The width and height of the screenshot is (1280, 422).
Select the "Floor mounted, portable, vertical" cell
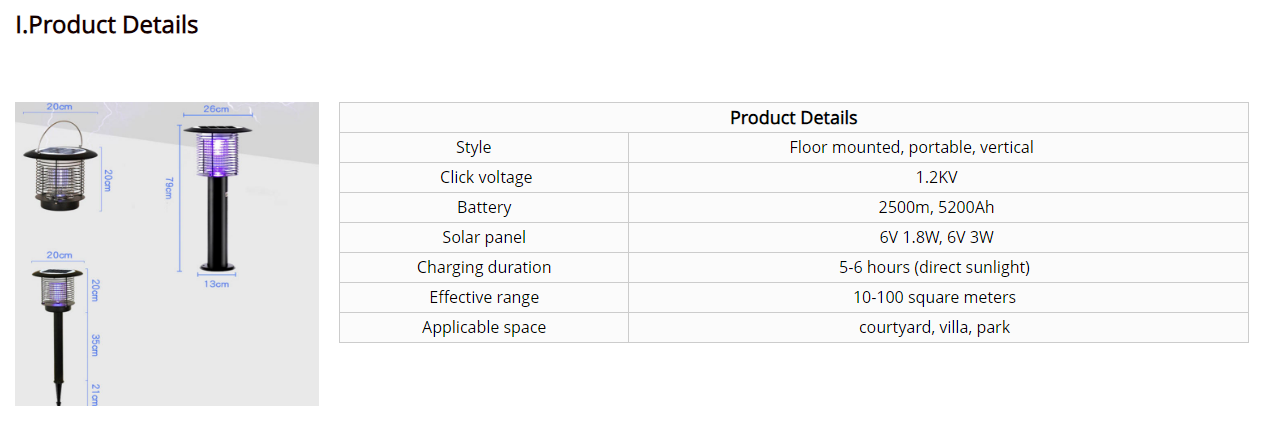coord(911,148)
